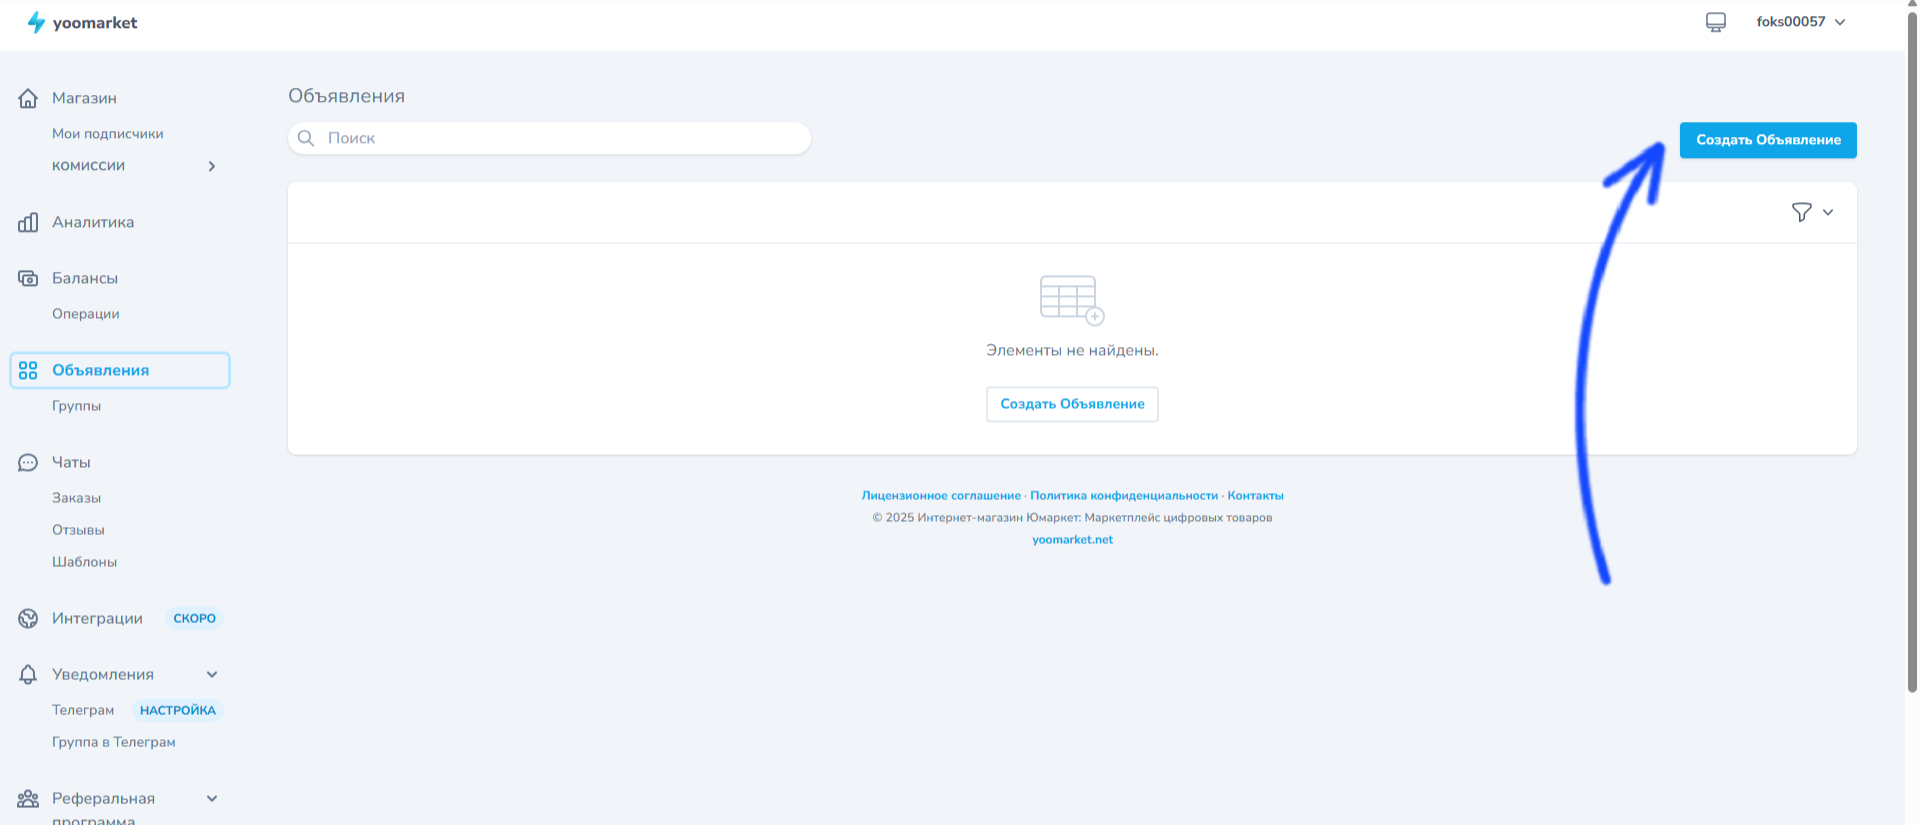Screen dimensions: 1920x825
Task: Collapse the Уведомления section chevron
Action: click(212, 674)
